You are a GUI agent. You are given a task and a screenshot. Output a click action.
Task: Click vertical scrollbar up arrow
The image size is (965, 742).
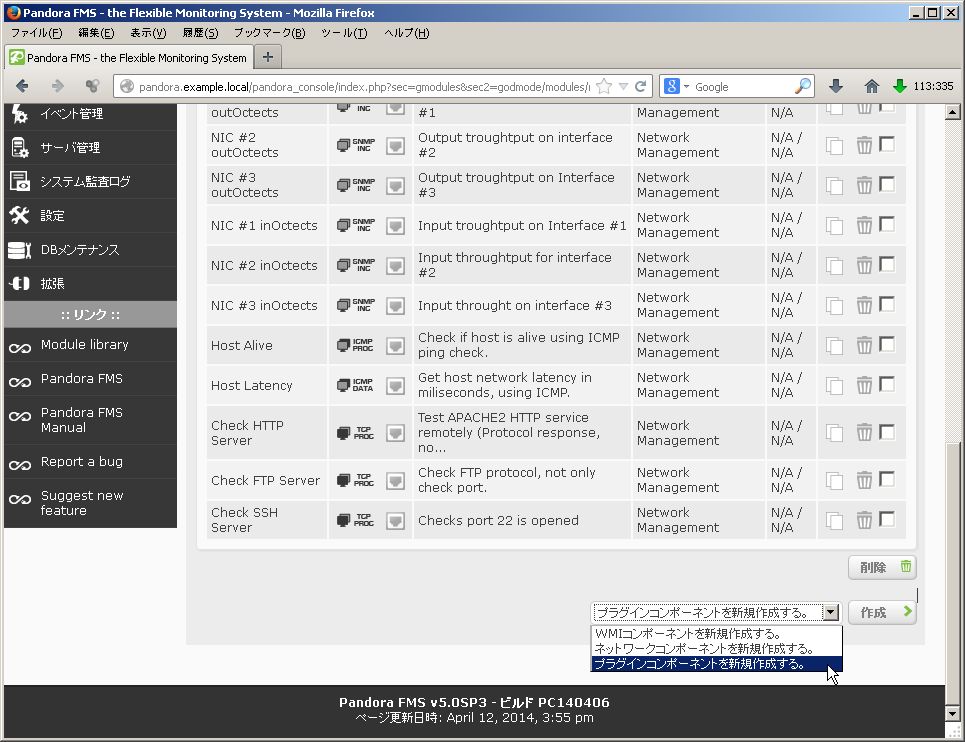[x=952, y=112]
